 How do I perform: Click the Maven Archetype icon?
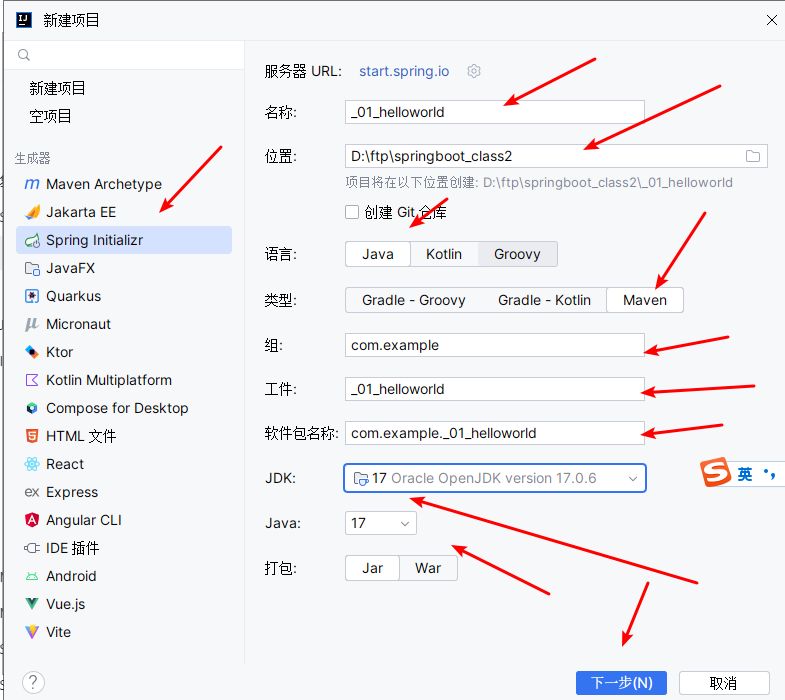click(x=32, y=184)
